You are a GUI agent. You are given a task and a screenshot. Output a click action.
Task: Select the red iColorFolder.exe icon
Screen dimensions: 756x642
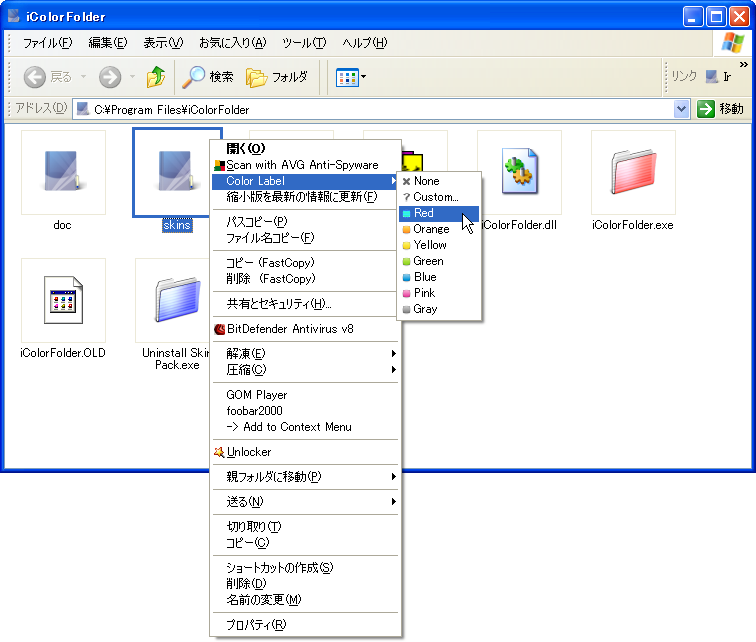coord(633,172)
